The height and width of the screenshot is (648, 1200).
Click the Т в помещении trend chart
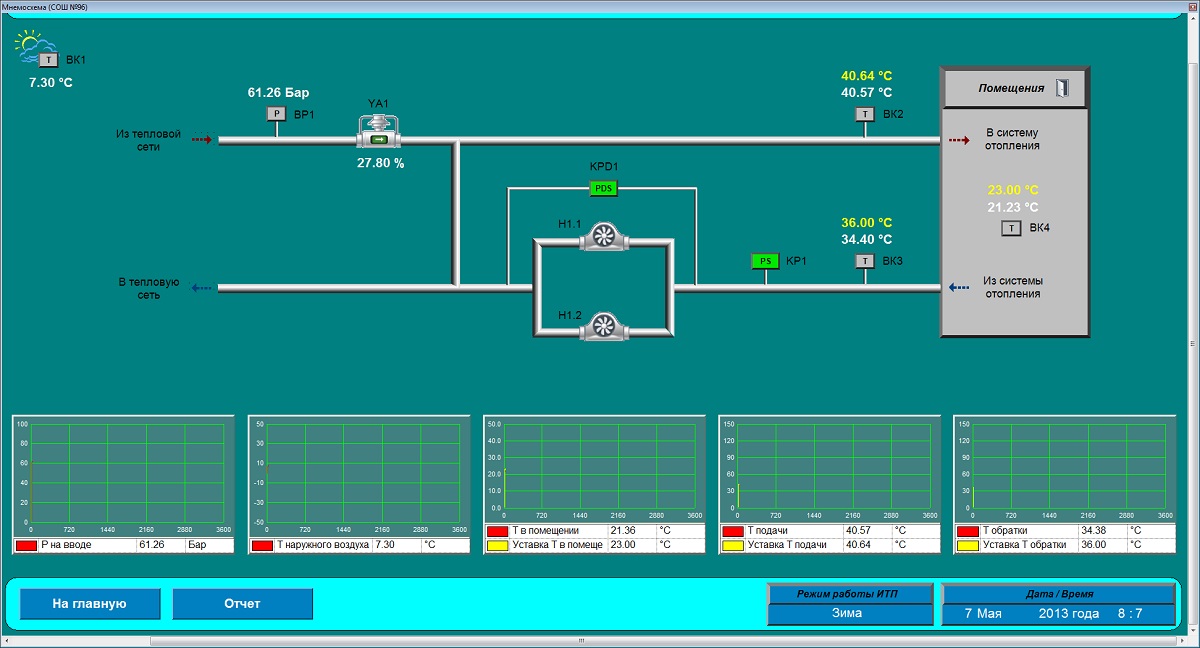click(599, 470)
